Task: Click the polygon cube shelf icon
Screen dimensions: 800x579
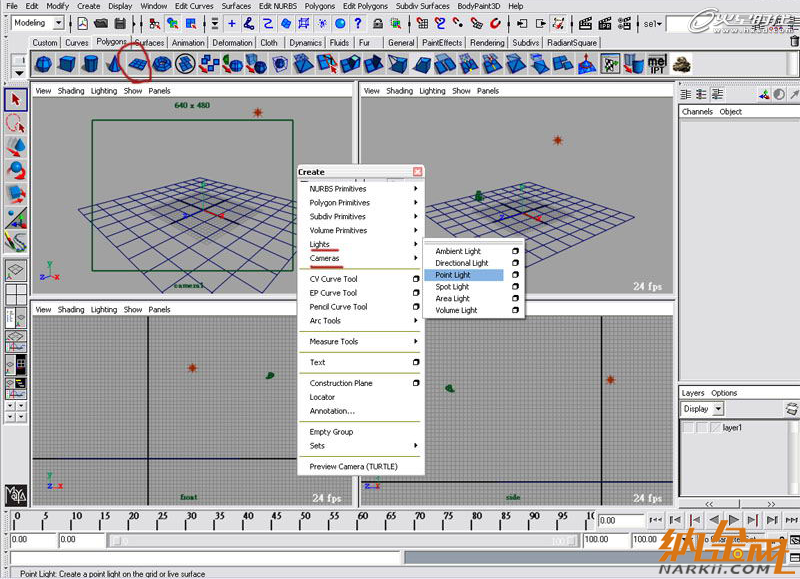Action: tap(67, 65)
